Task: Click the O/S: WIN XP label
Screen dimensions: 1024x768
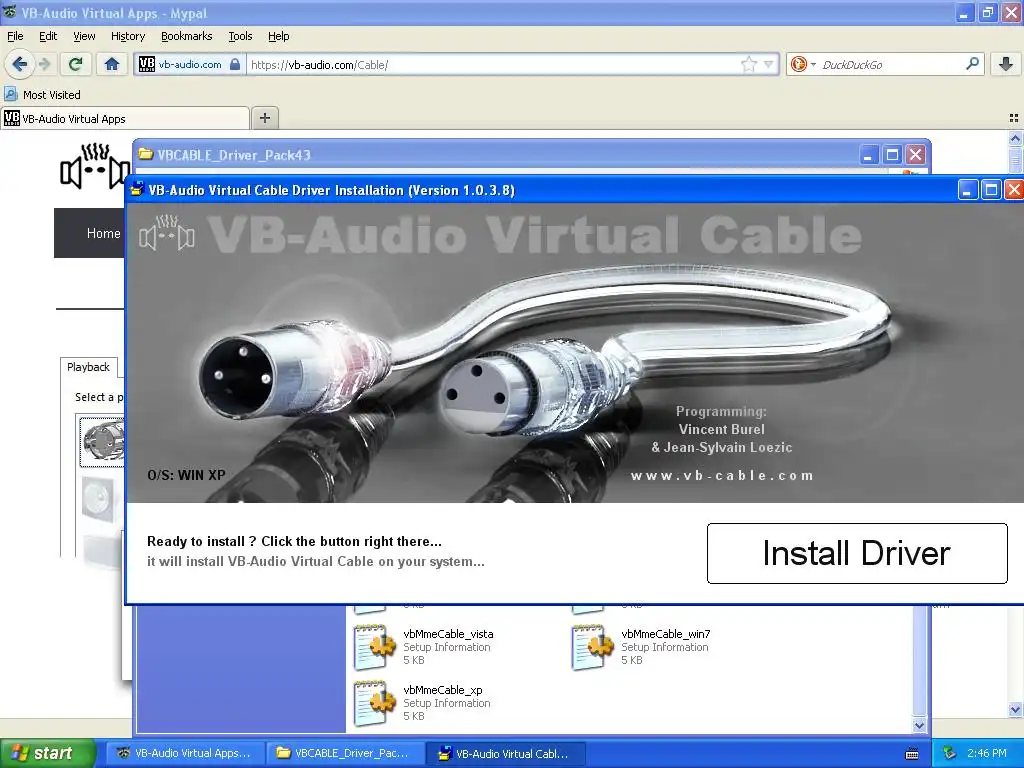Action: (x=186, y=475)
